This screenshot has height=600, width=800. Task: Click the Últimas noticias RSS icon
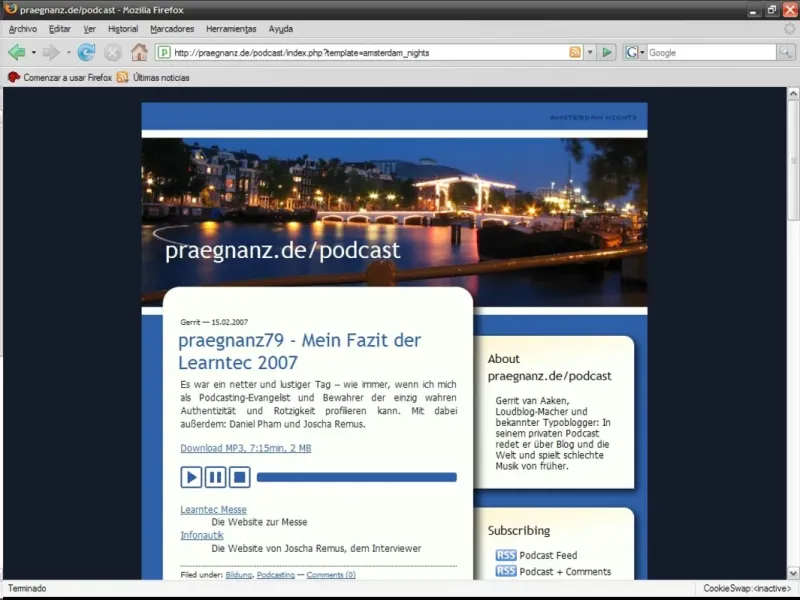pos(122,78)
